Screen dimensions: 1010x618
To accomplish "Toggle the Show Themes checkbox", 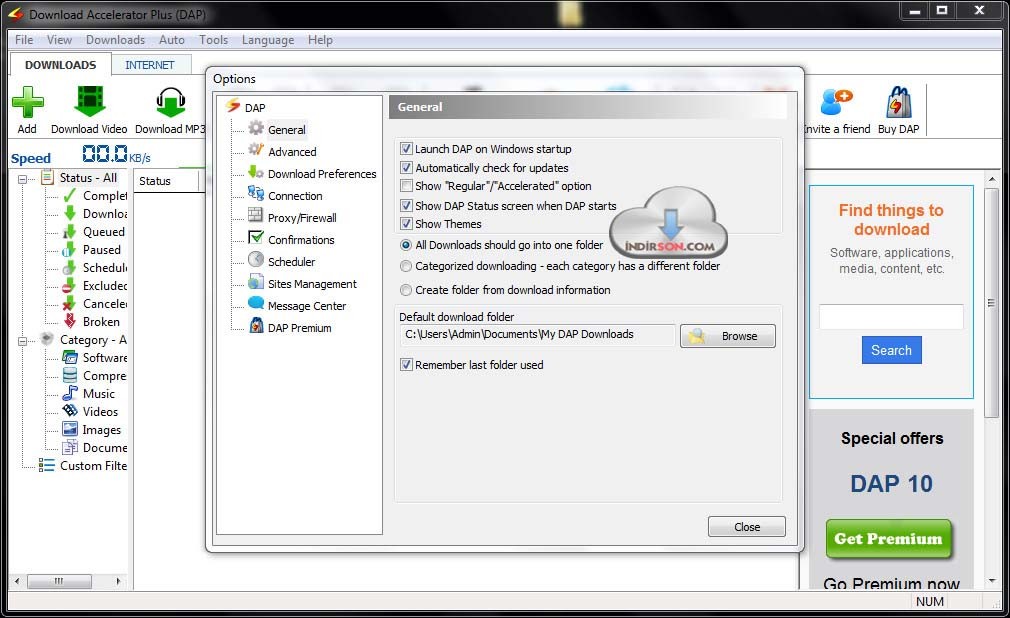I will [x=406, y=224].
